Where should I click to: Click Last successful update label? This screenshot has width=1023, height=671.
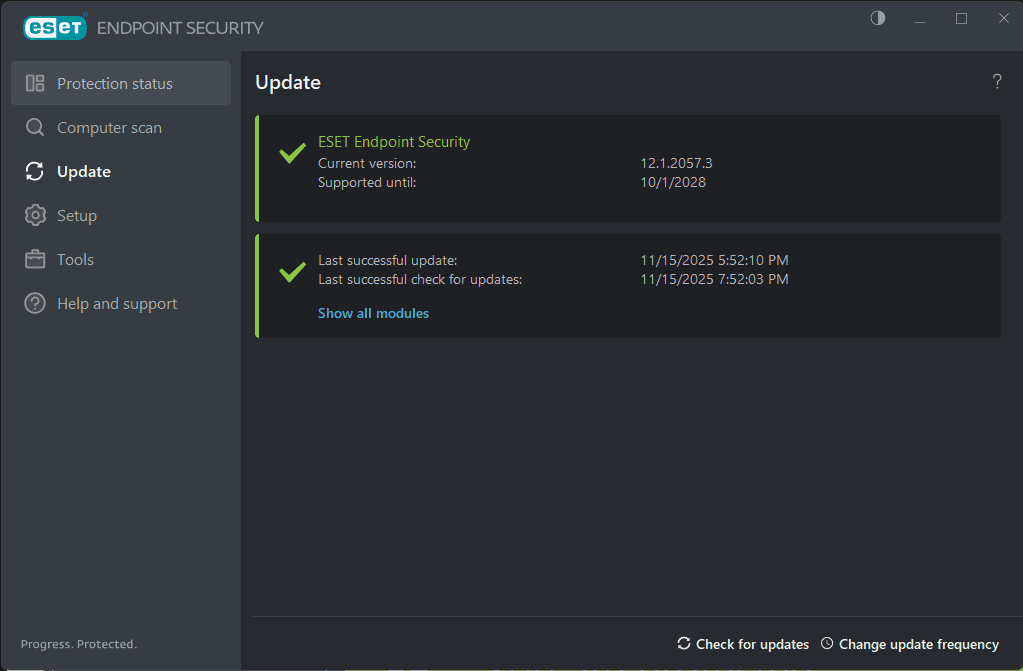coord(388,260)
